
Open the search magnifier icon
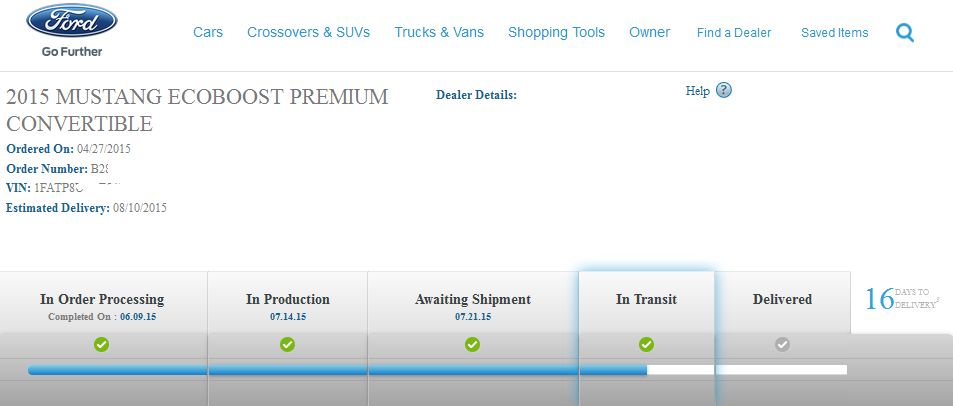pos(905,32)
